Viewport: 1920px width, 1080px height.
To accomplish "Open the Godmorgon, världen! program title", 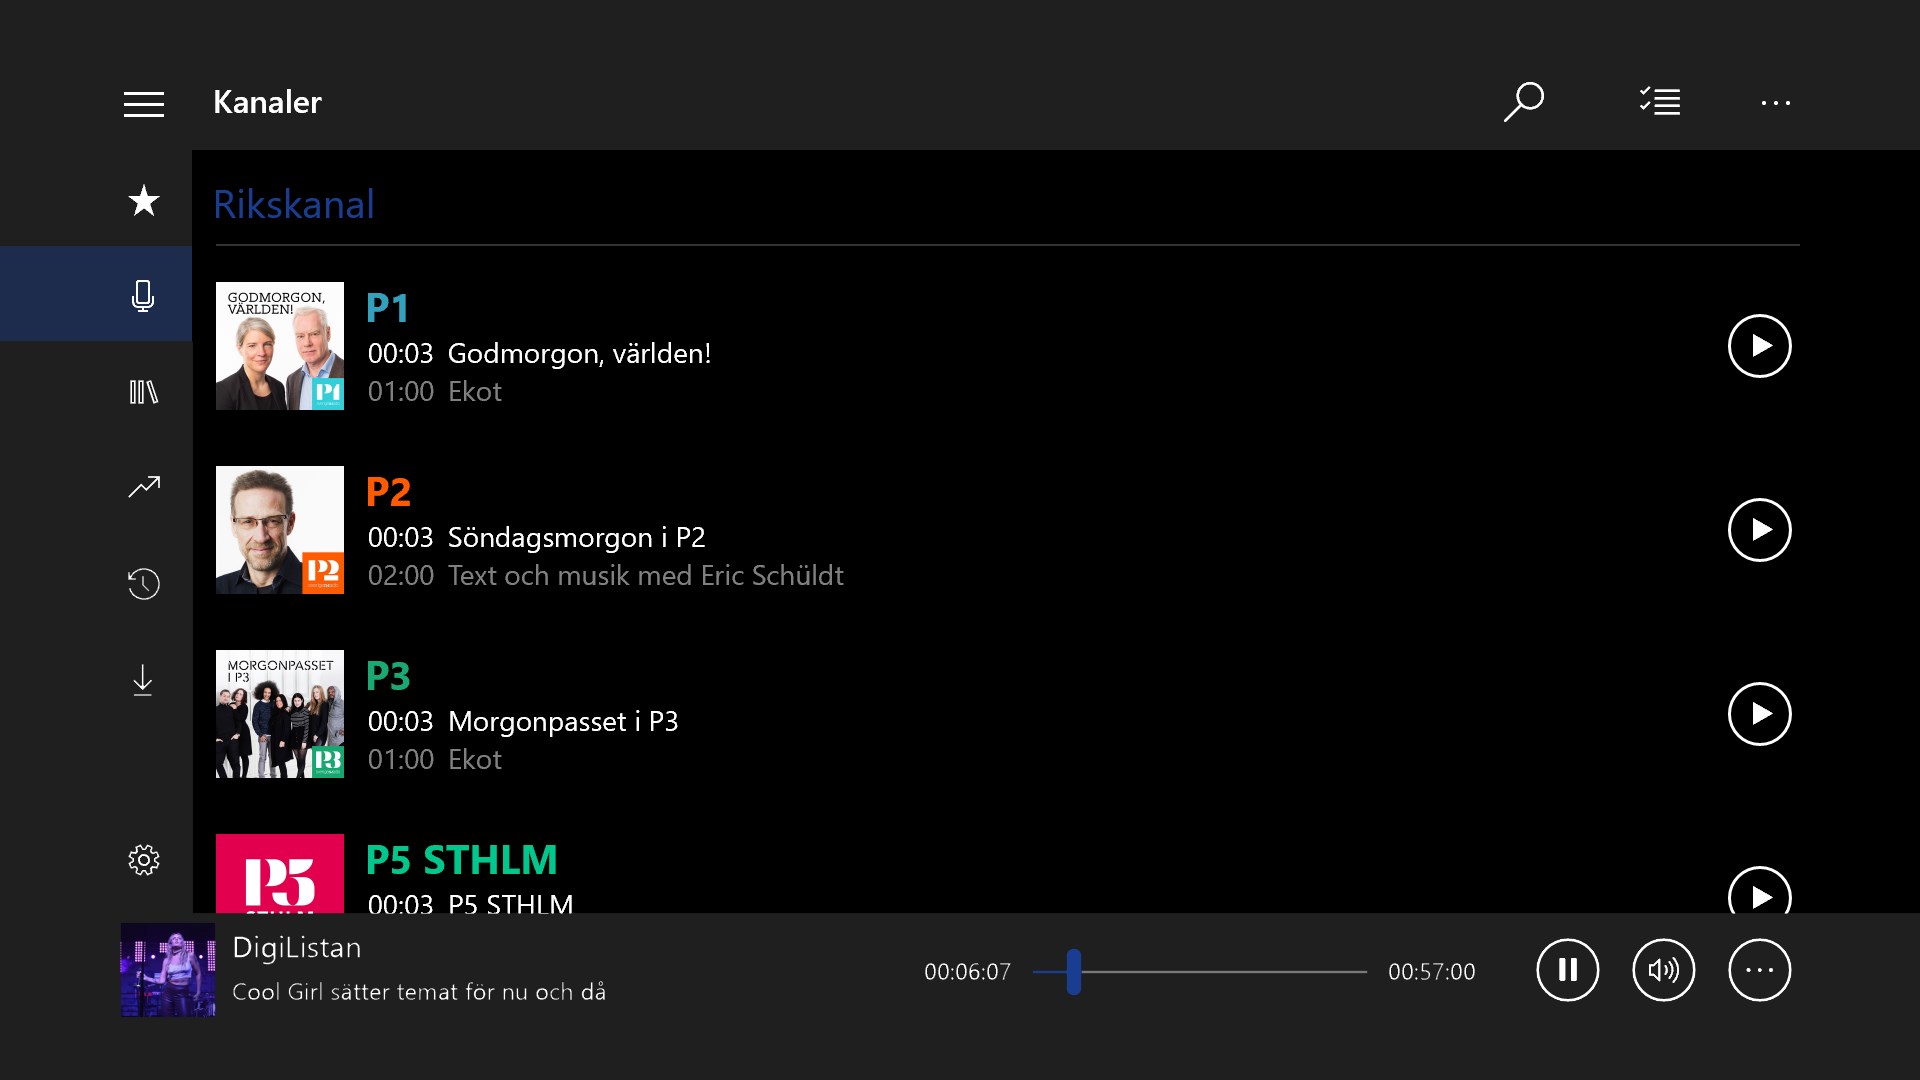I will (579, 354).
